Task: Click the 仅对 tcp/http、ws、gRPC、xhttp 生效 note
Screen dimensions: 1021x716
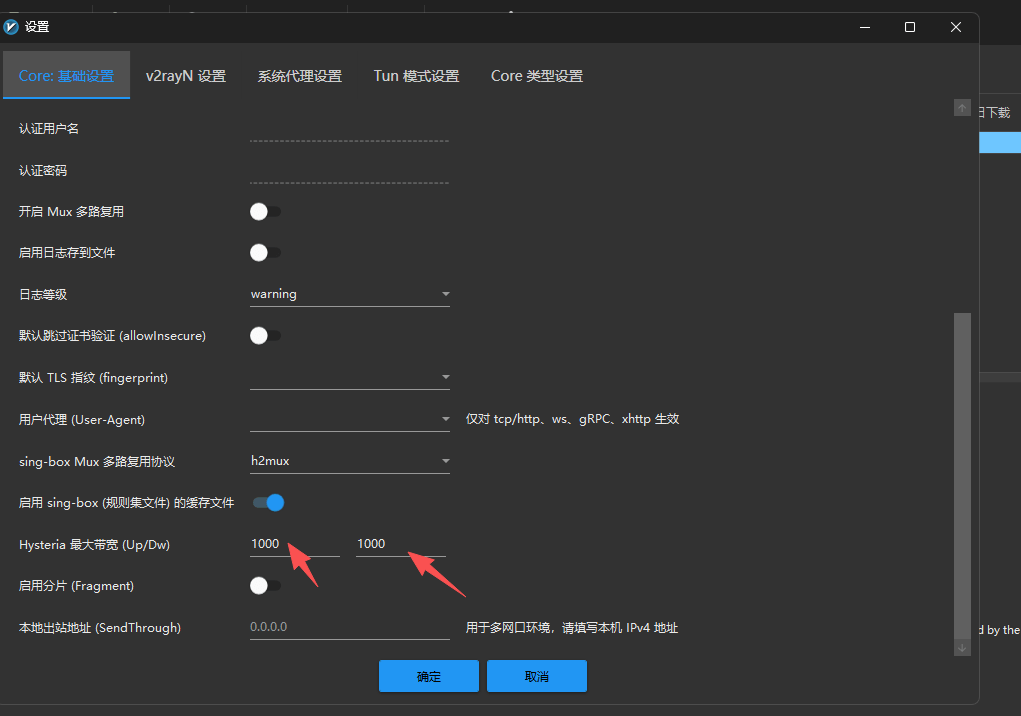Action: tap(572, 419)
